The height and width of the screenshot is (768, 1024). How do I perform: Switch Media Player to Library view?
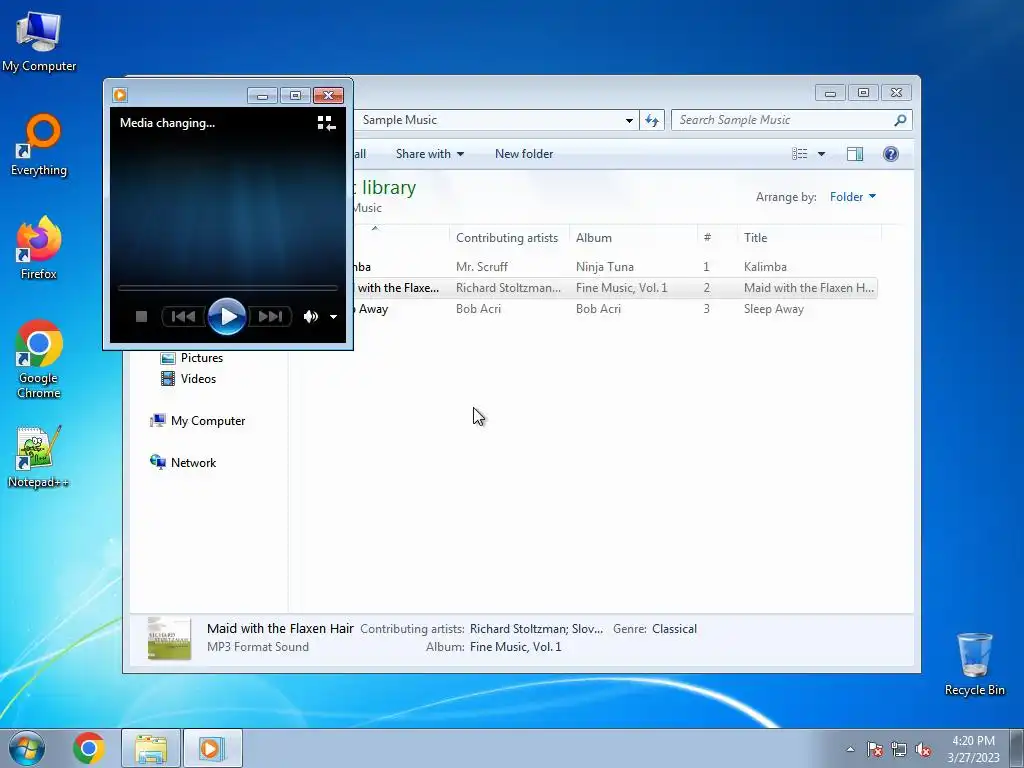326,123
